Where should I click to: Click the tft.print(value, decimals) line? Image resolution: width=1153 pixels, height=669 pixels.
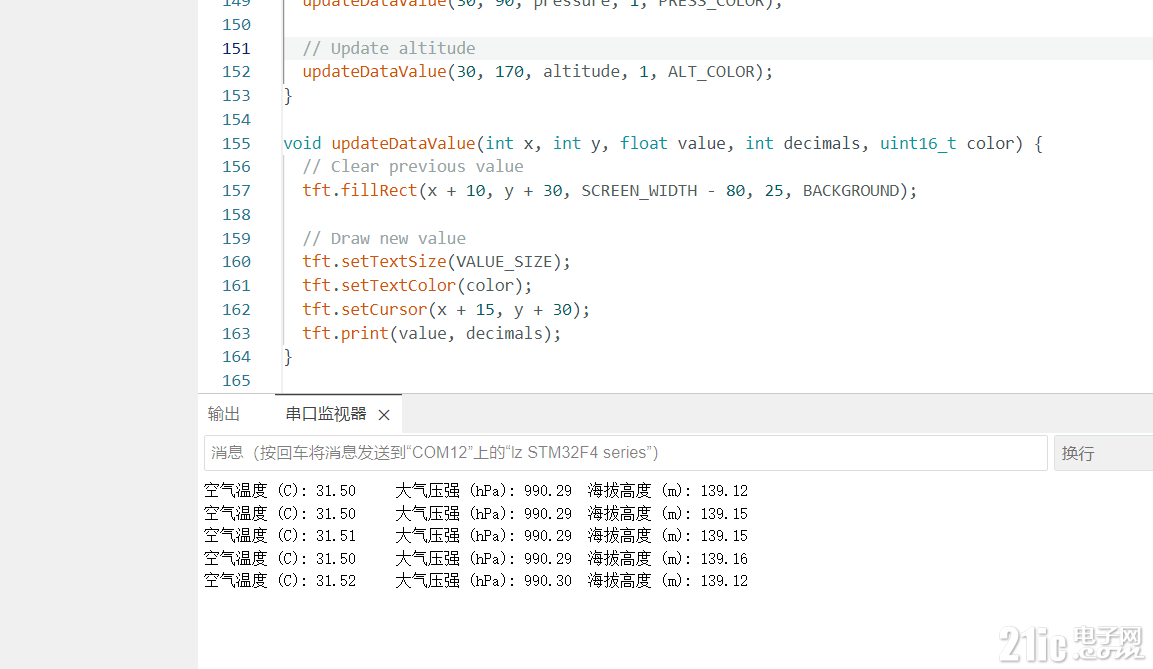pyautogui.click(x=432, y=334)
